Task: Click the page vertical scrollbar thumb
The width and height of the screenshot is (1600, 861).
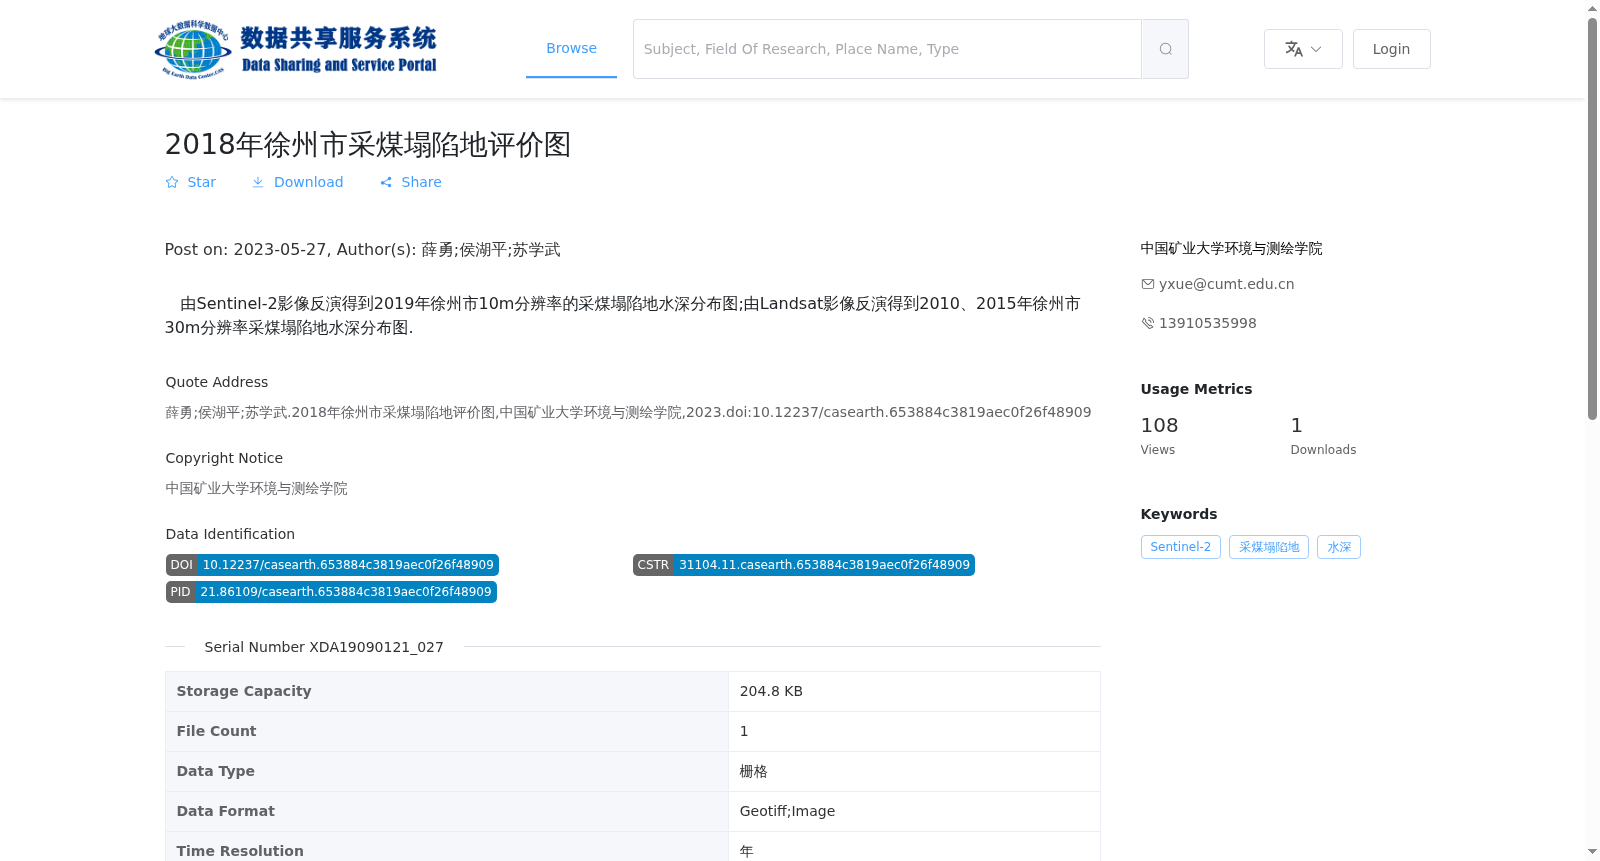Action: click(x=1592, y=218)
